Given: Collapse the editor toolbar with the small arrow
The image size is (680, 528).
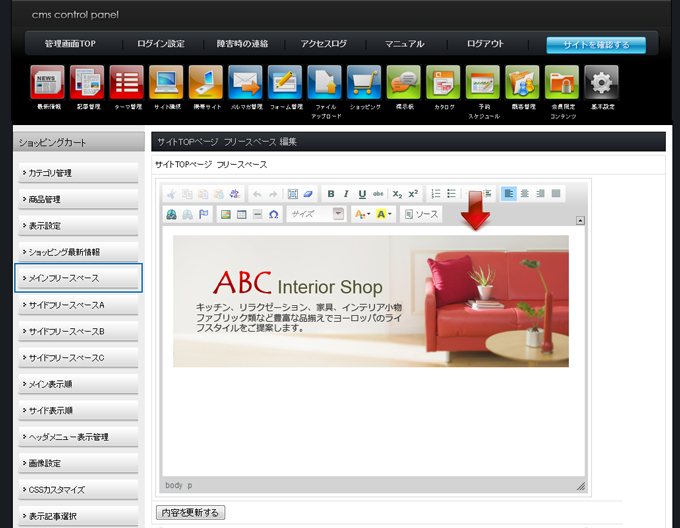Looking at the screenshot, I should [x=581, y=221].
